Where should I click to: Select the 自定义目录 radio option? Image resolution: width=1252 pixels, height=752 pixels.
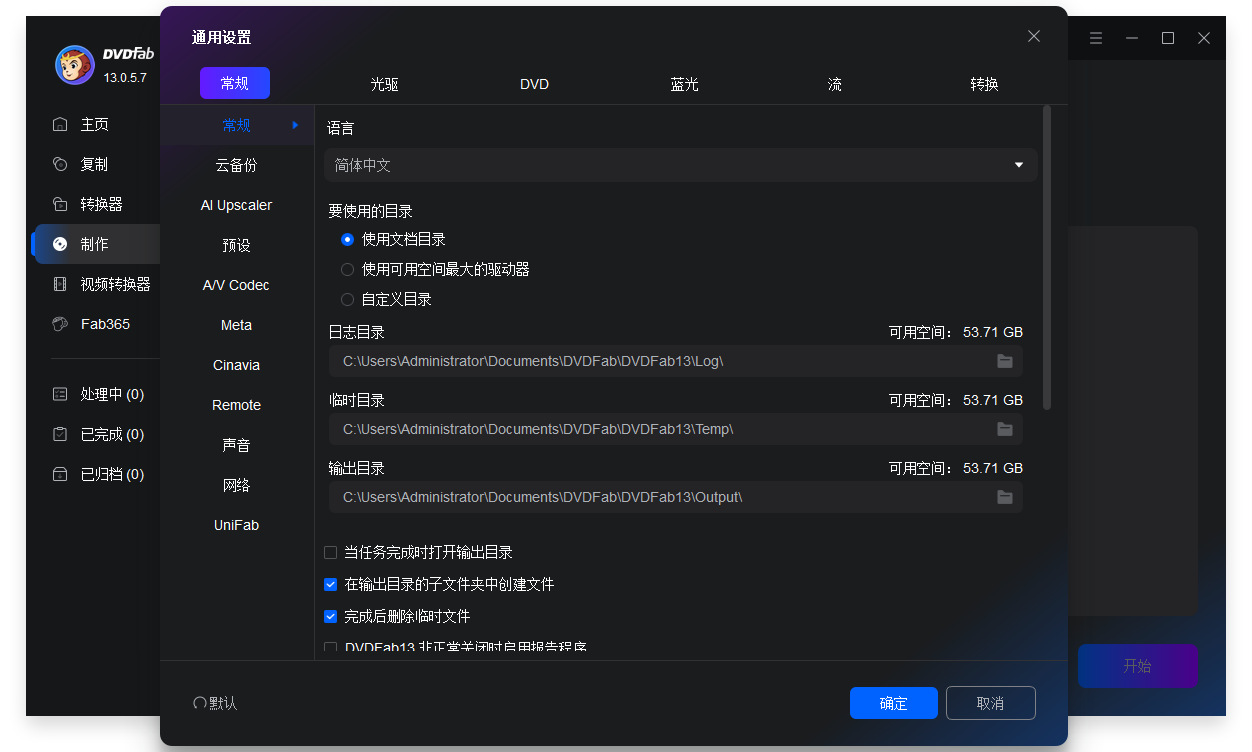[x=347, y=298]
